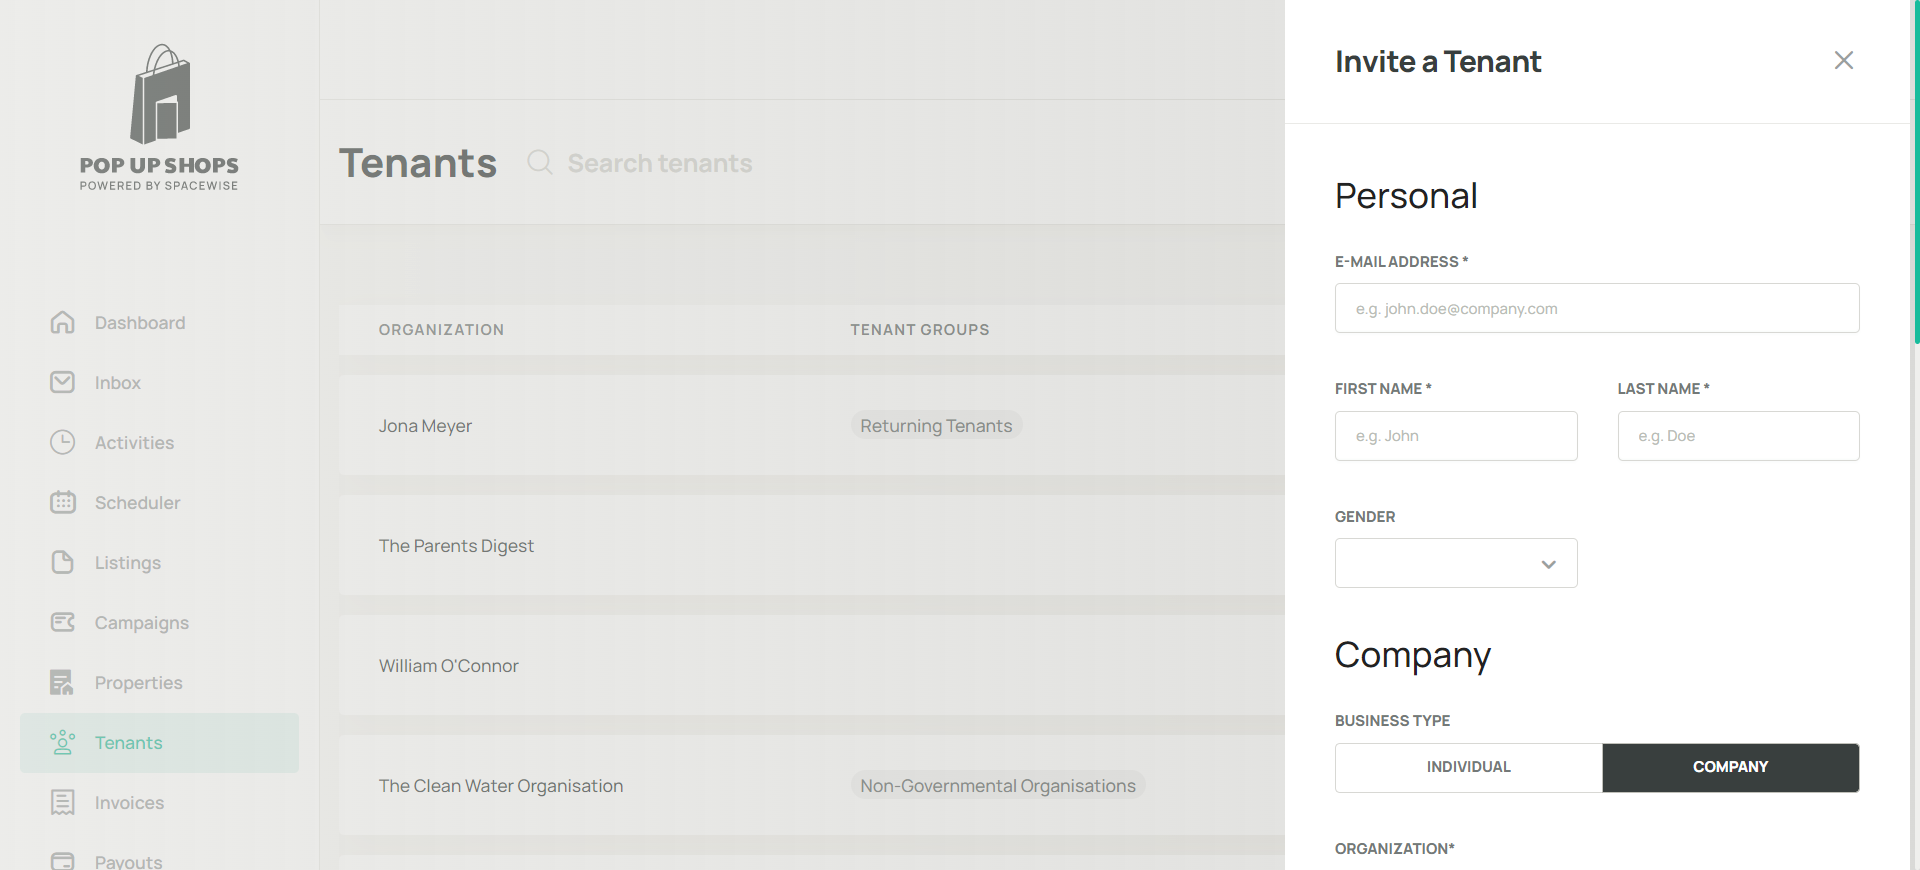Open the Campaigns icon in sidebar
This screenshot has width=1920, height=870.
click(x=62, y=622)
